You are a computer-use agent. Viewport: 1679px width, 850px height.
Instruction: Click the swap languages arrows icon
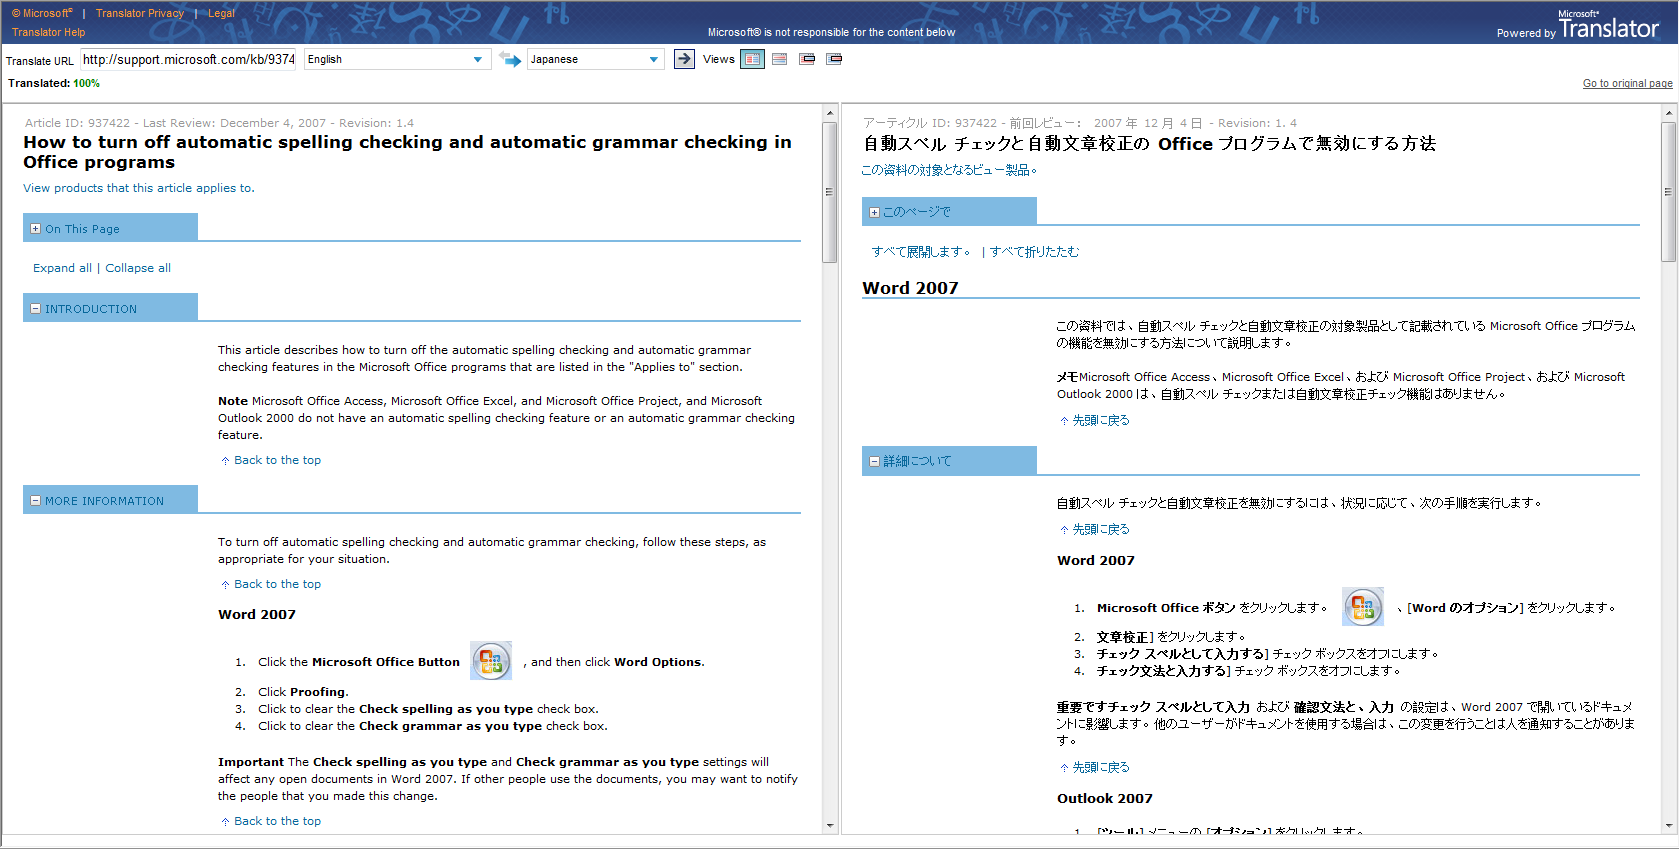coord(510,60)
